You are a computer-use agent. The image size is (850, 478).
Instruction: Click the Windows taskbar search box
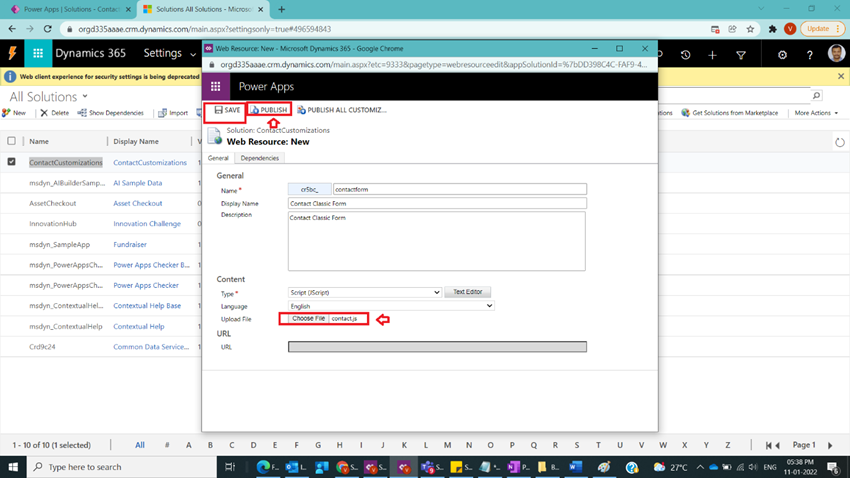[121, 467]
